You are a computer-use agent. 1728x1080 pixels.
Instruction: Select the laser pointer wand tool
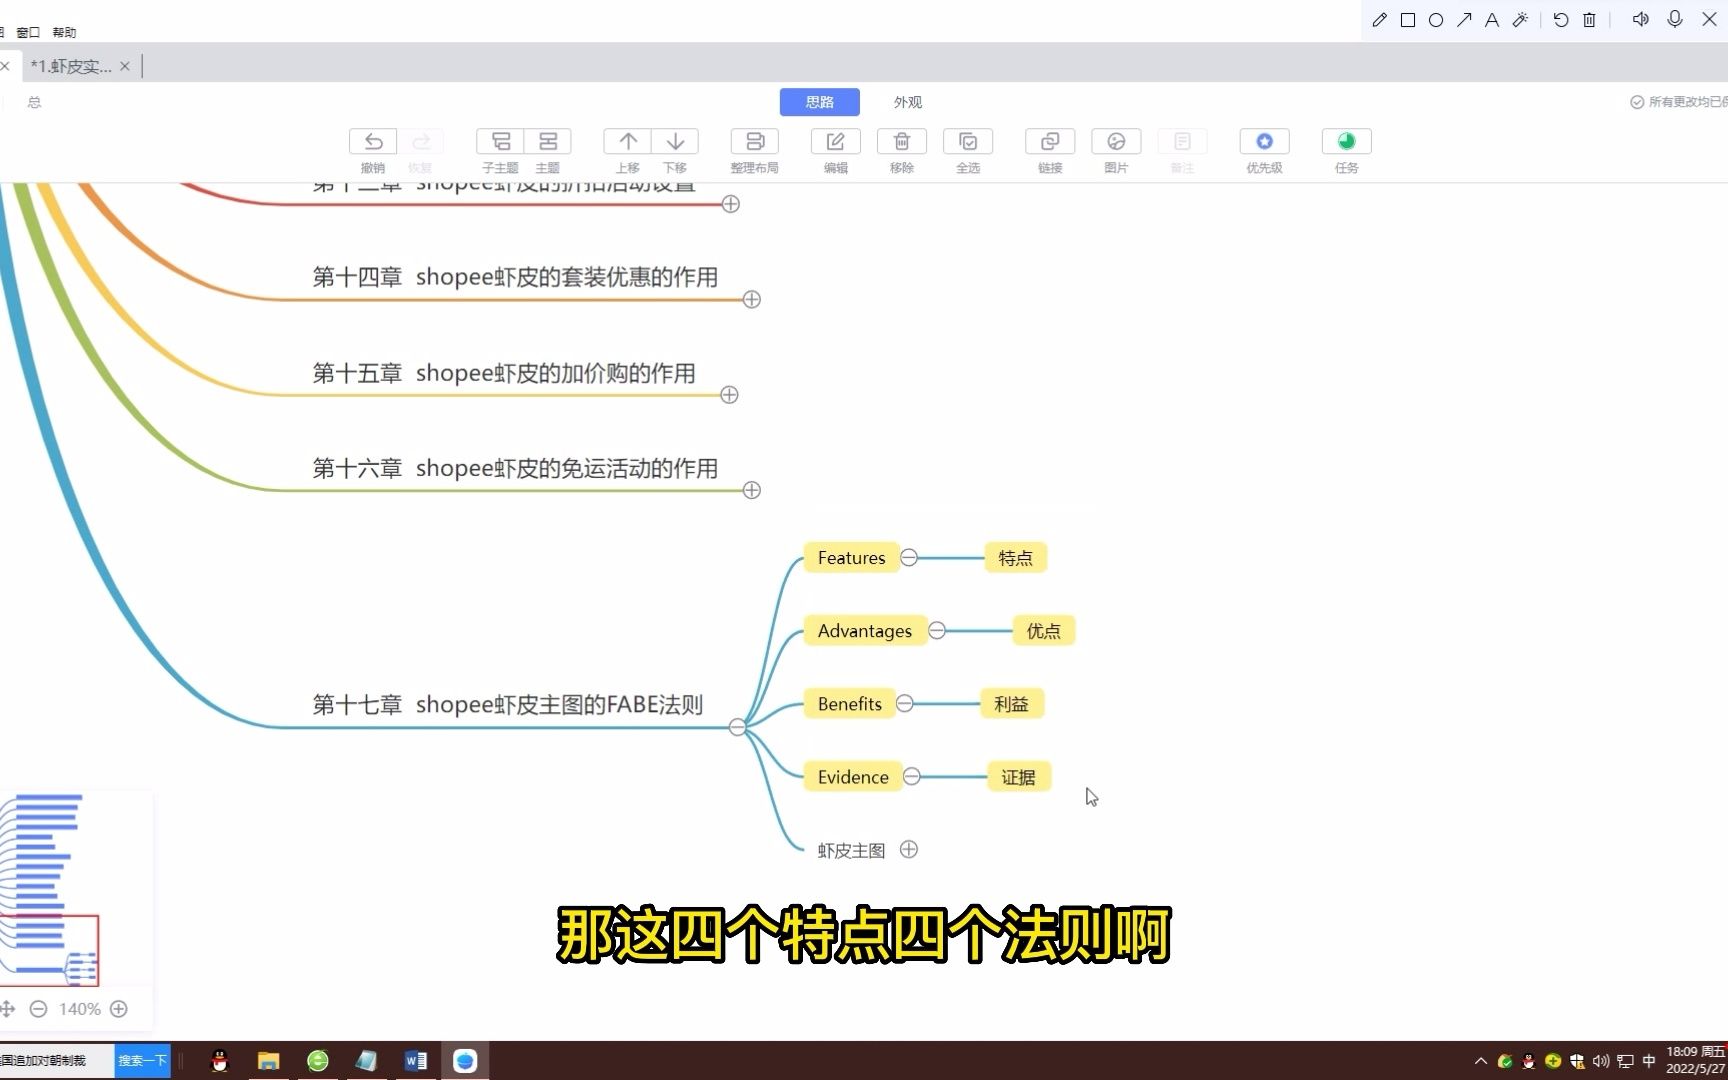[x=1520, y=20]
